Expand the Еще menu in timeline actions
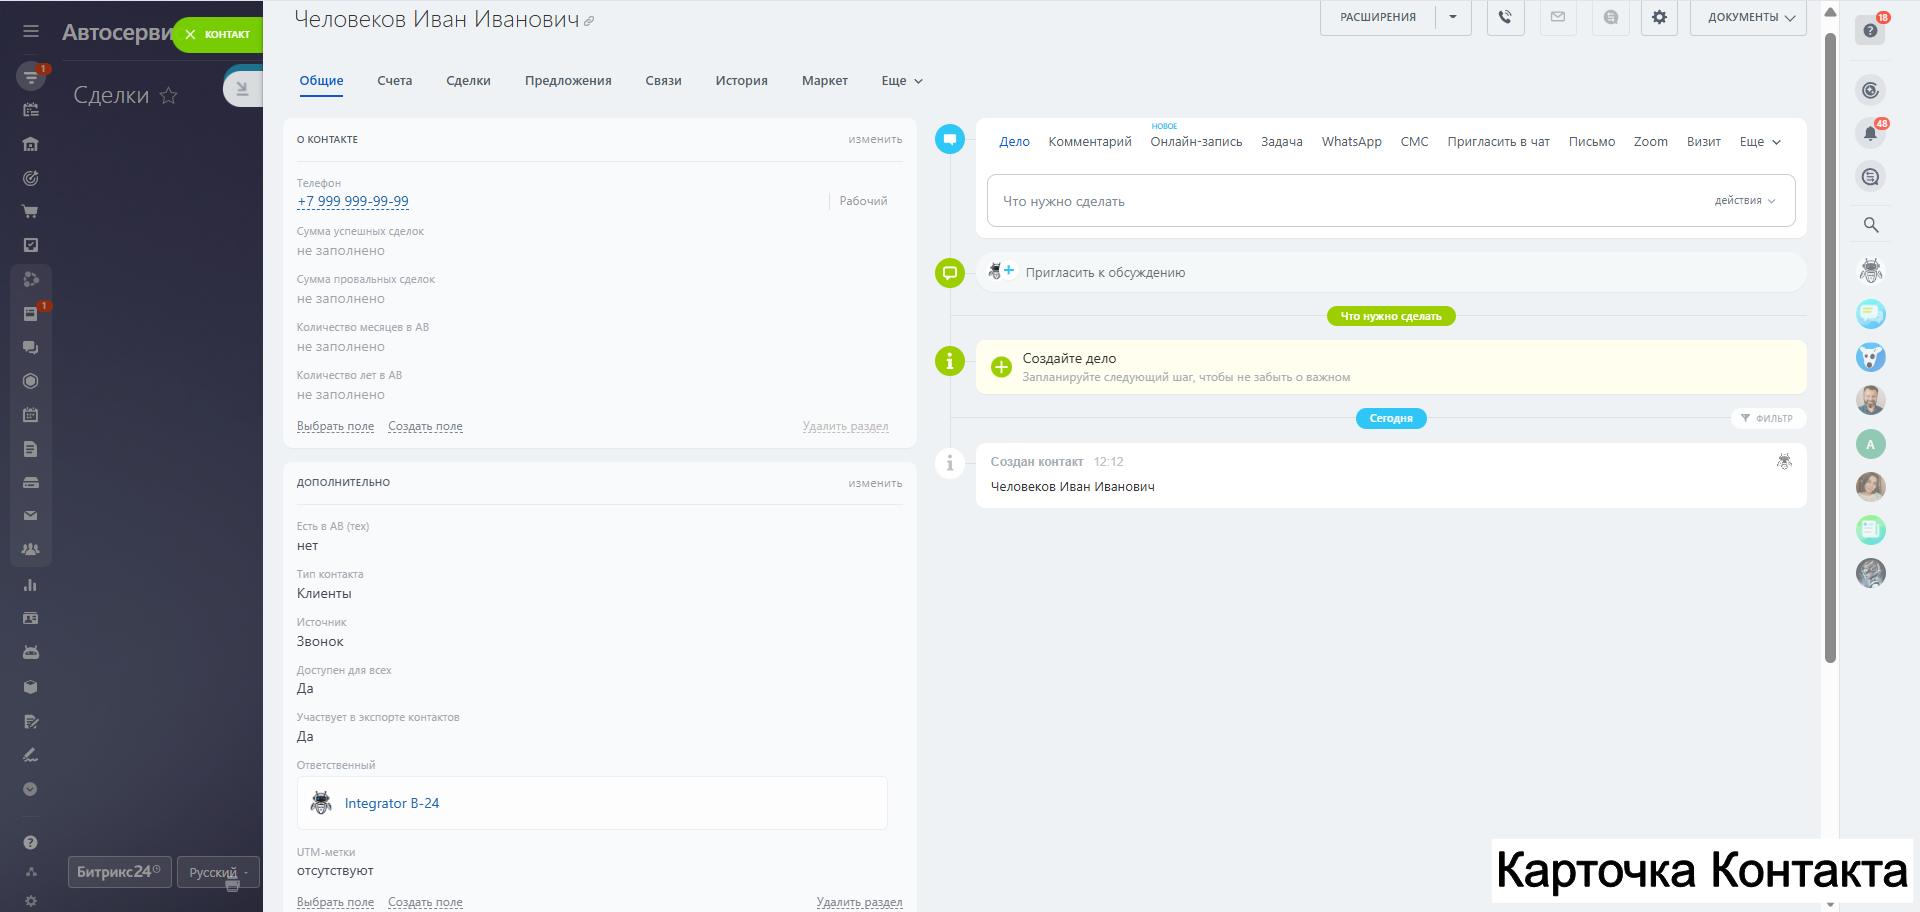1920x912 pixels. [x=1760, y=142]
